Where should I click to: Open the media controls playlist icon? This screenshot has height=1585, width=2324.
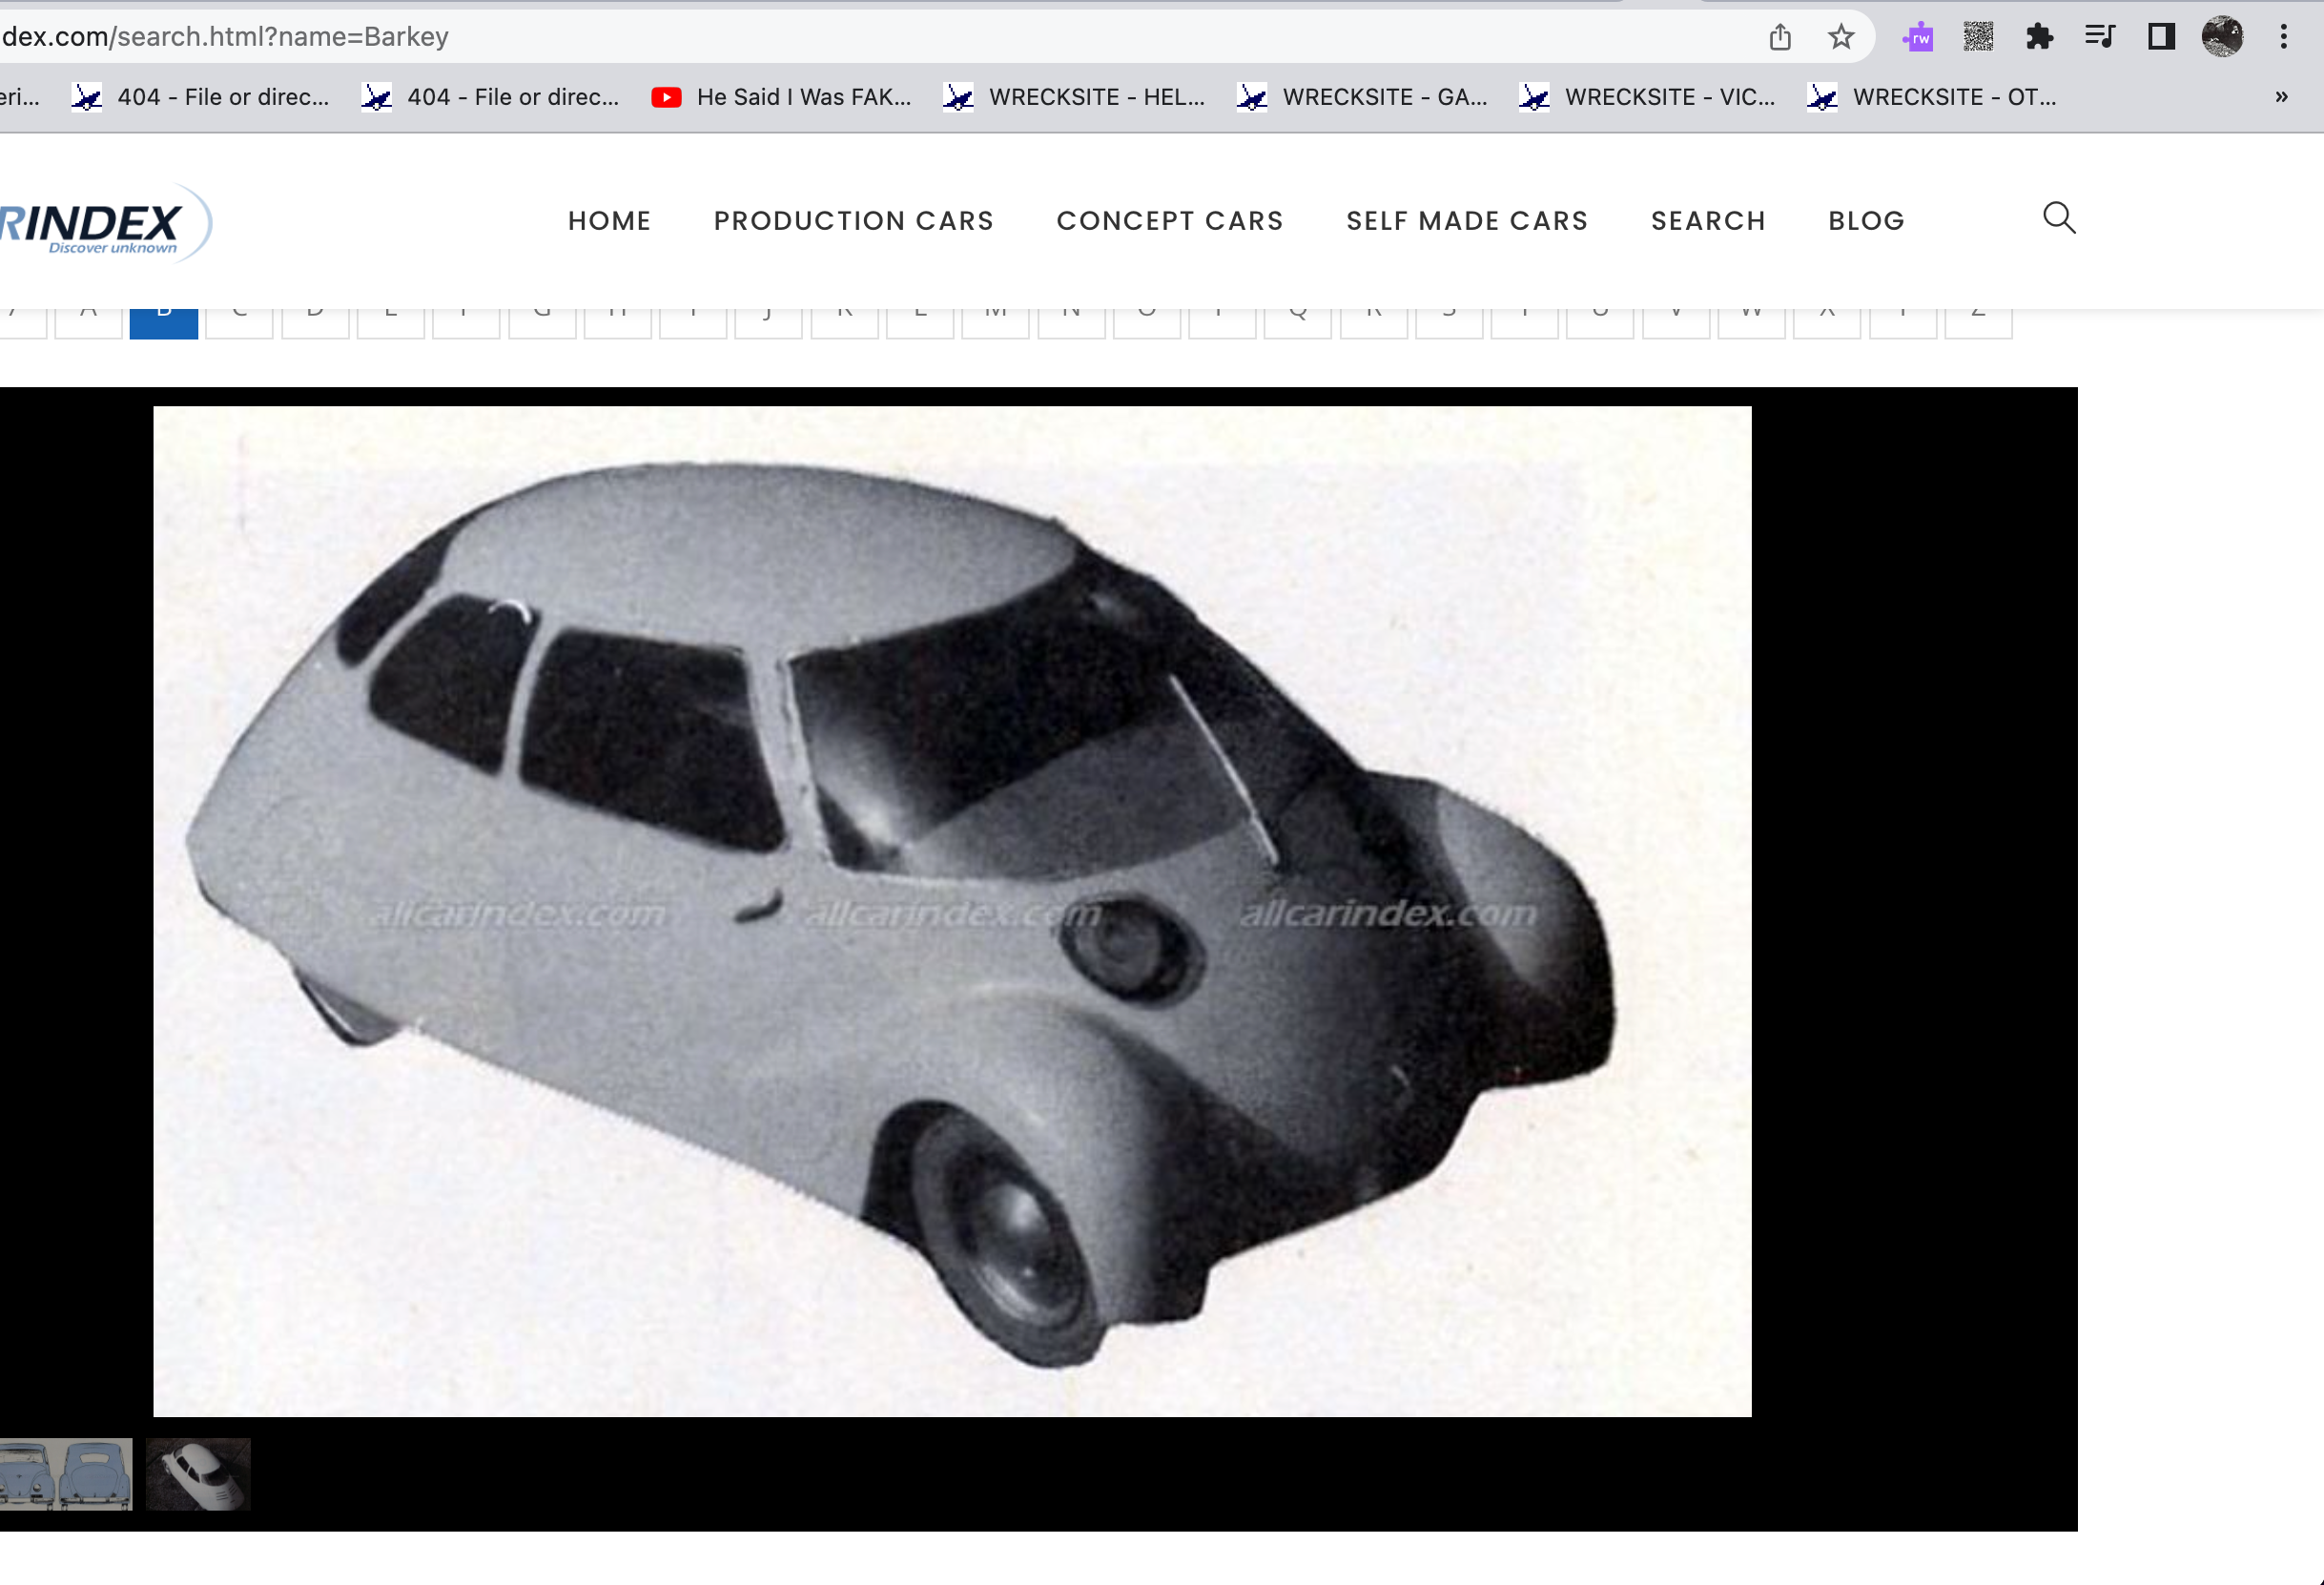click(2099, 37)
